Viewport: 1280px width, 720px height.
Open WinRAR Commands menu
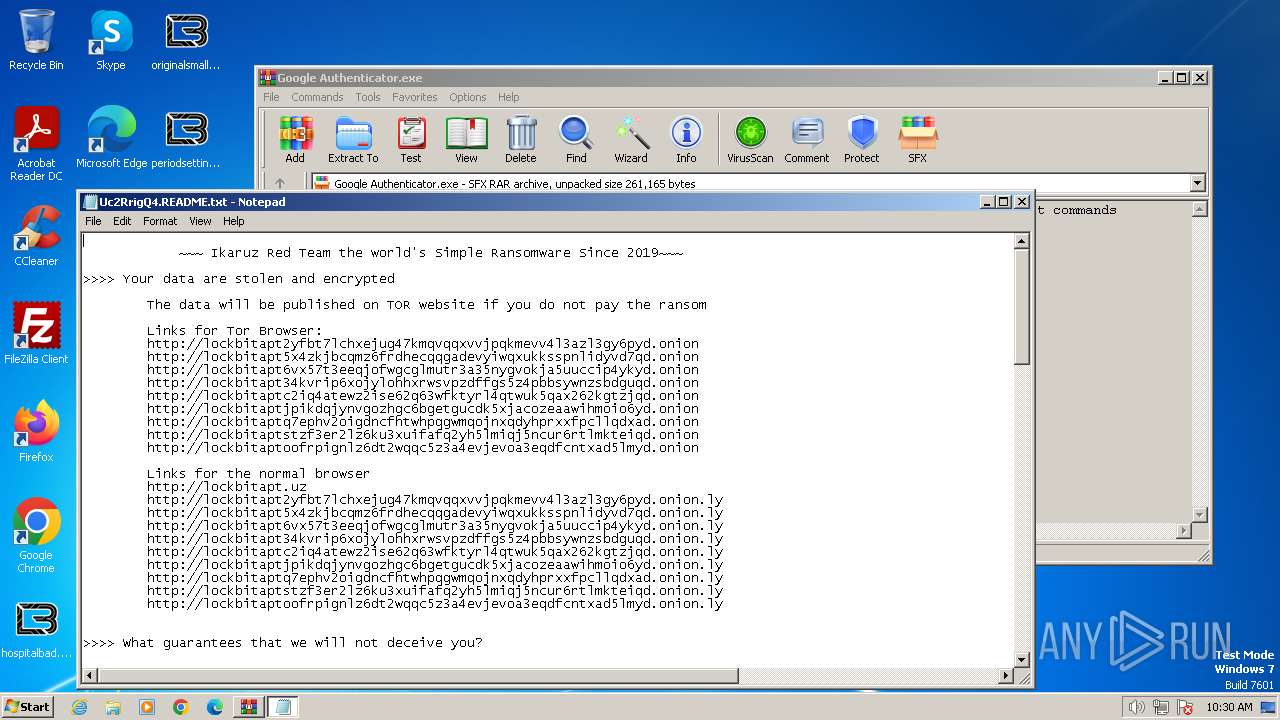pyautogui.click(x=317, y=97)
